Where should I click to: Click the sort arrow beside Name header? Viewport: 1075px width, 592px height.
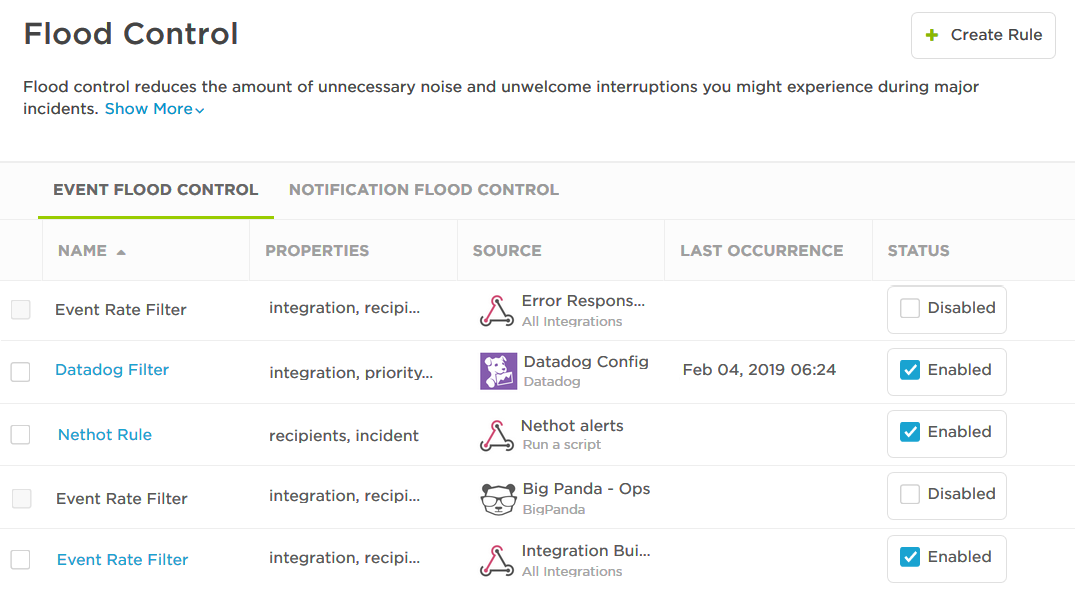click(x=121, y=252)
